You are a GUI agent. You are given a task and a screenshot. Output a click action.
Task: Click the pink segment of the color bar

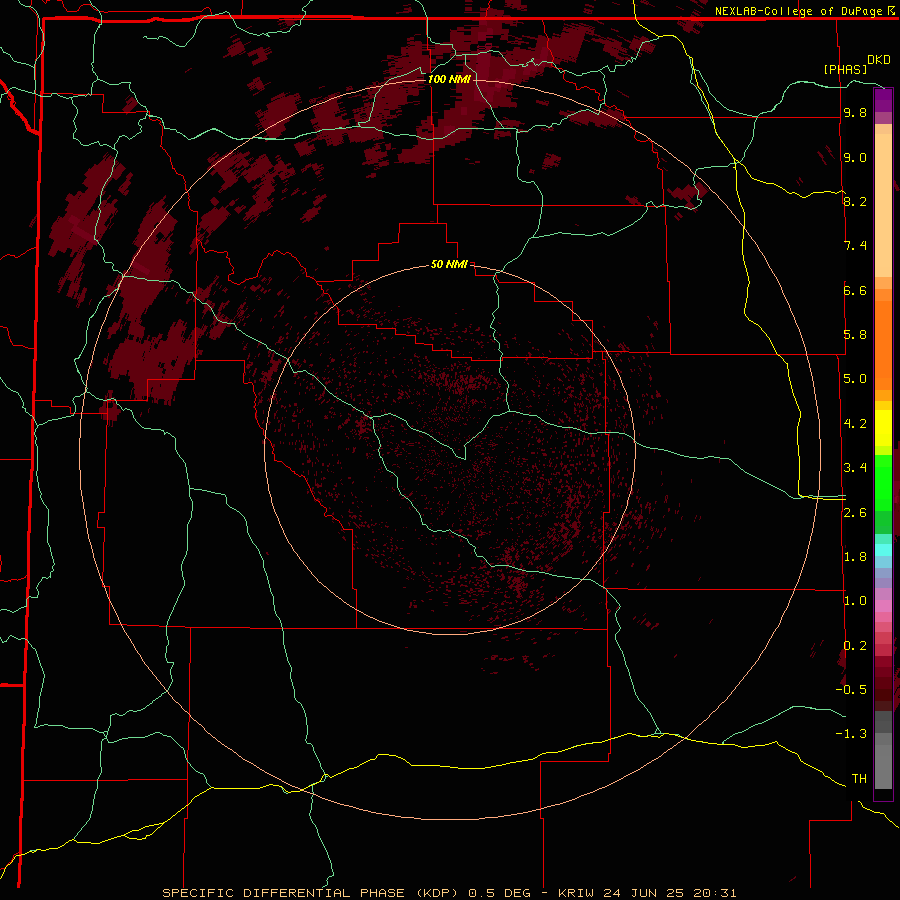(883, 606)
